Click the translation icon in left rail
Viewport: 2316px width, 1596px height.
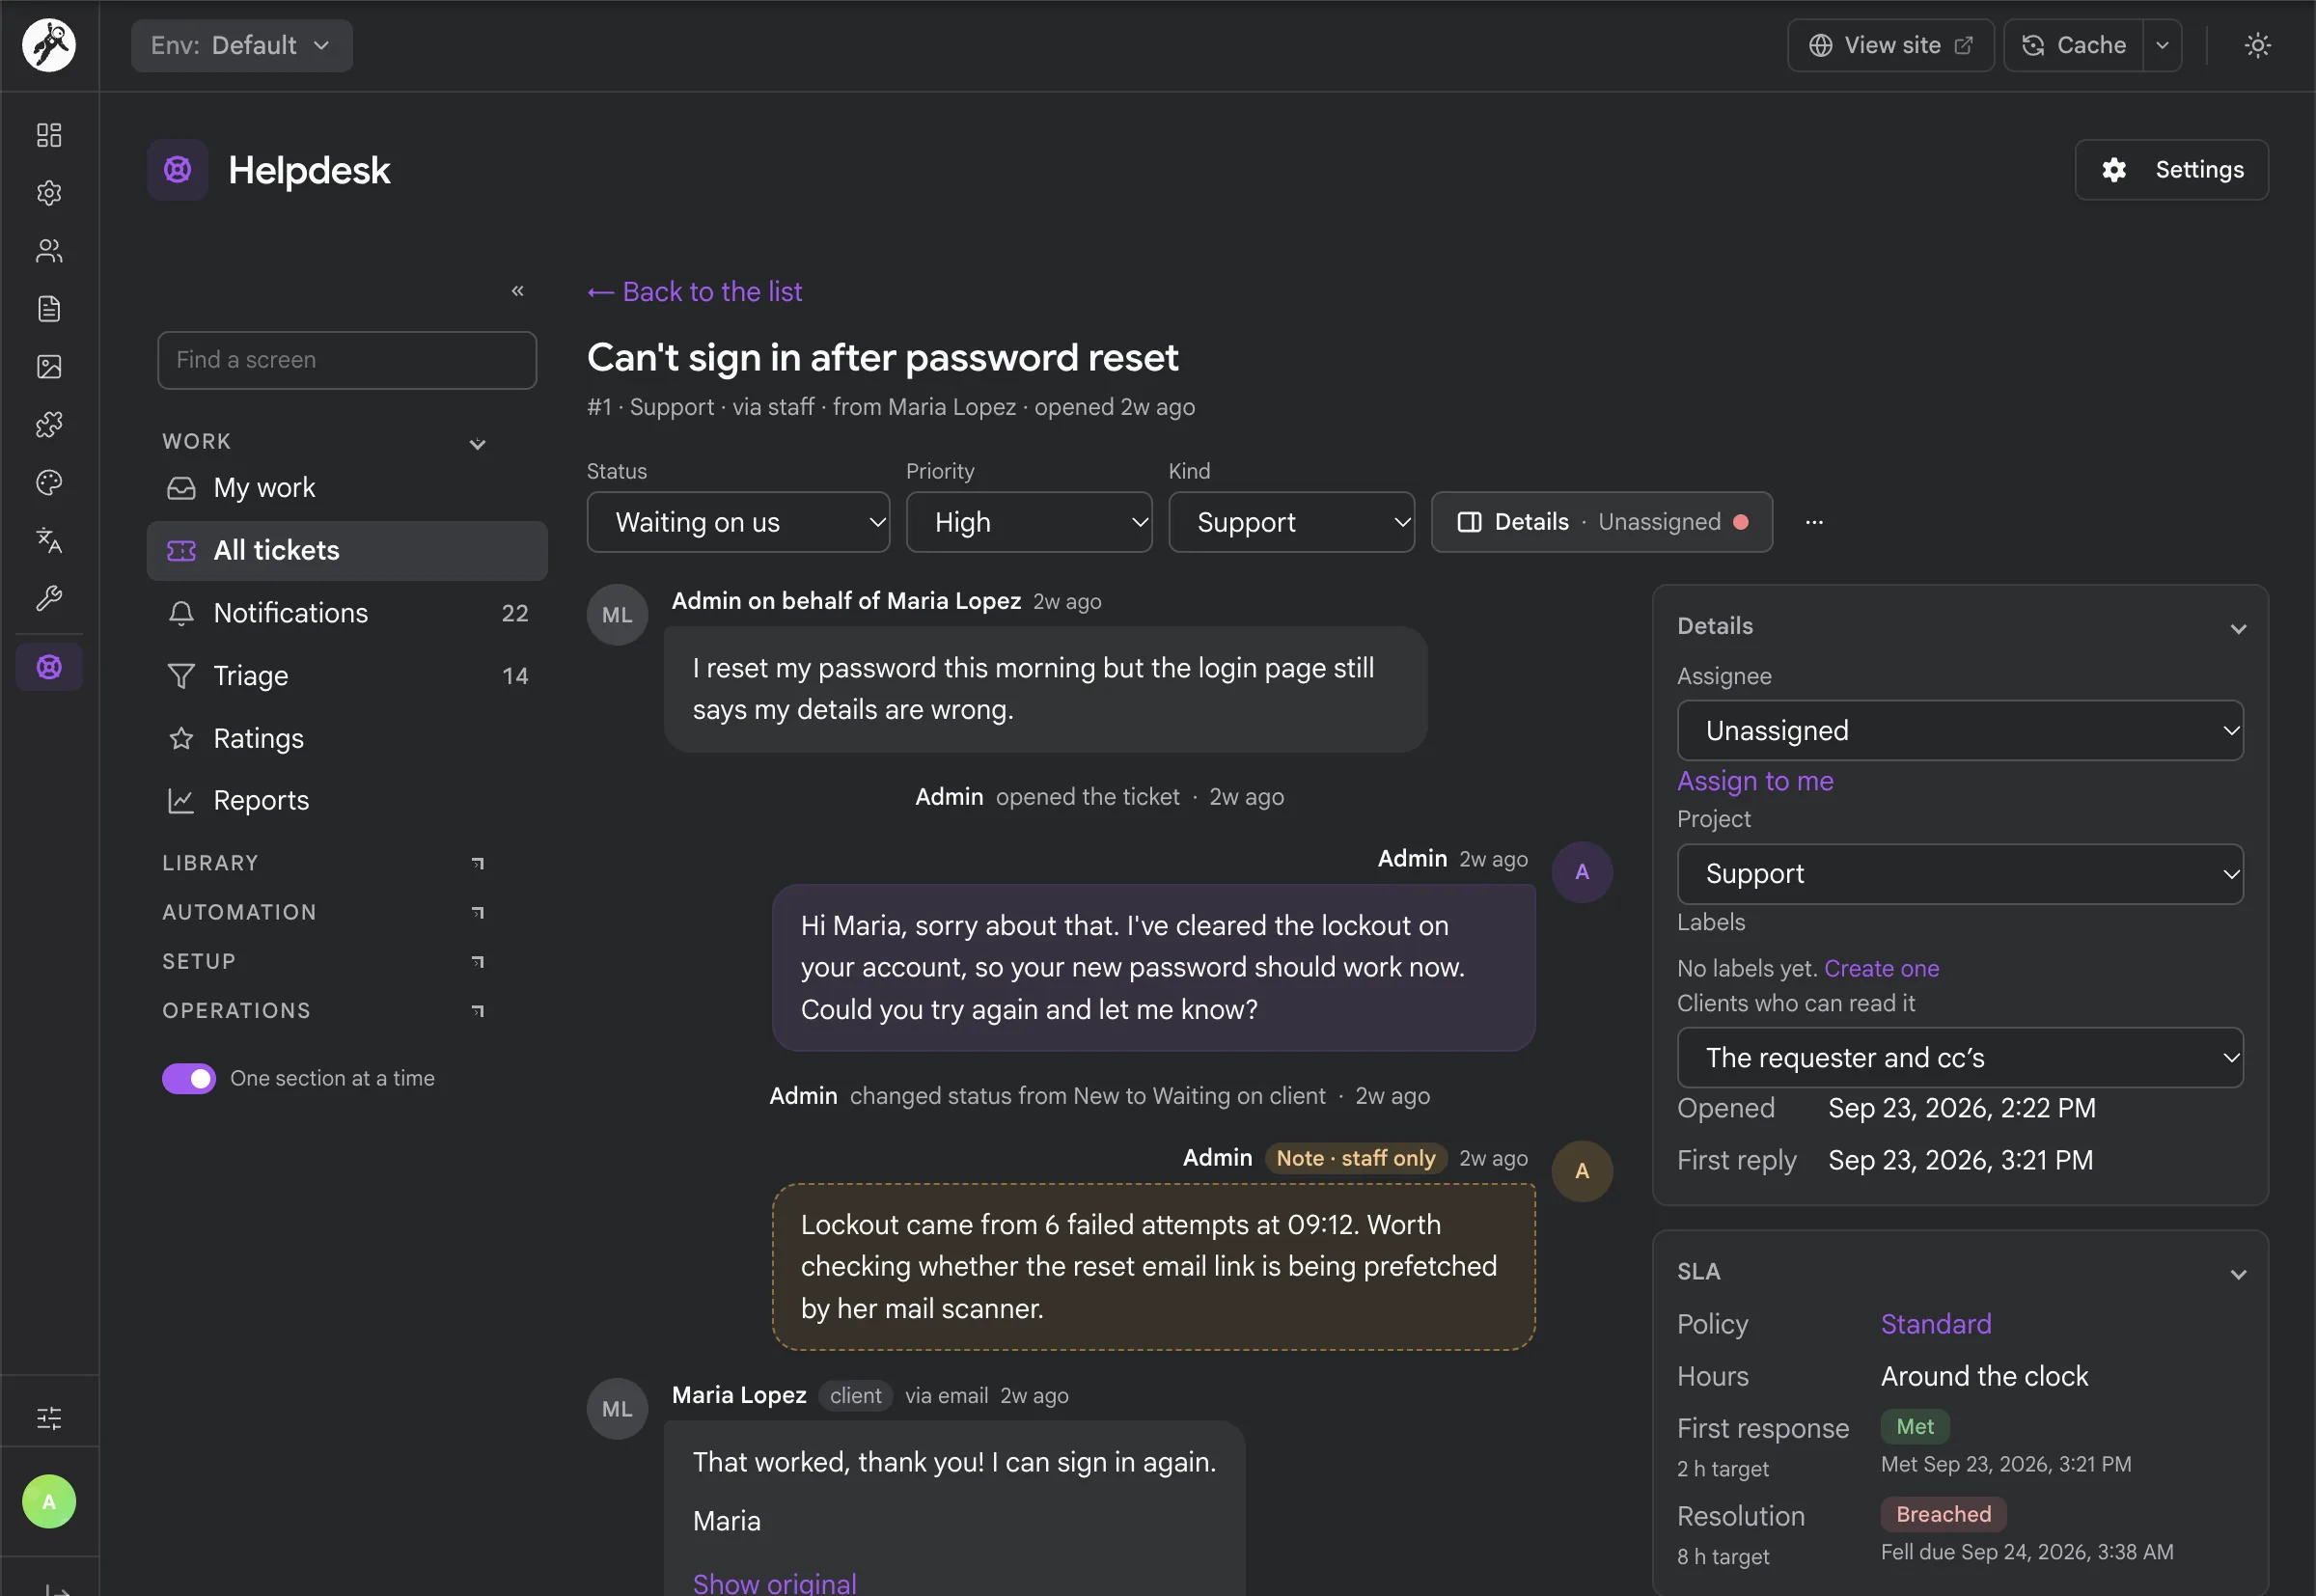49,541
